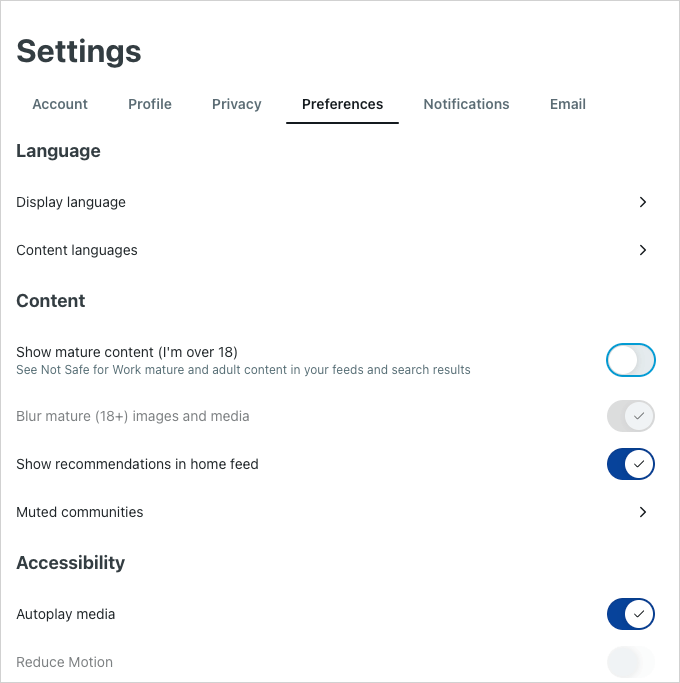
Task: Click Show recommendations in home feed text
Action: click(x=137, y=464)
